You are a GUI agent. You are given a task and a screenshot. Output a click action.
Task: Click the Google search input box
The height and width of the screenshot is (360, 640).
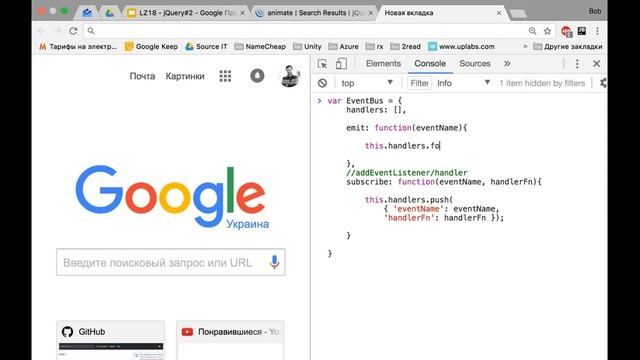pos(171,262)
